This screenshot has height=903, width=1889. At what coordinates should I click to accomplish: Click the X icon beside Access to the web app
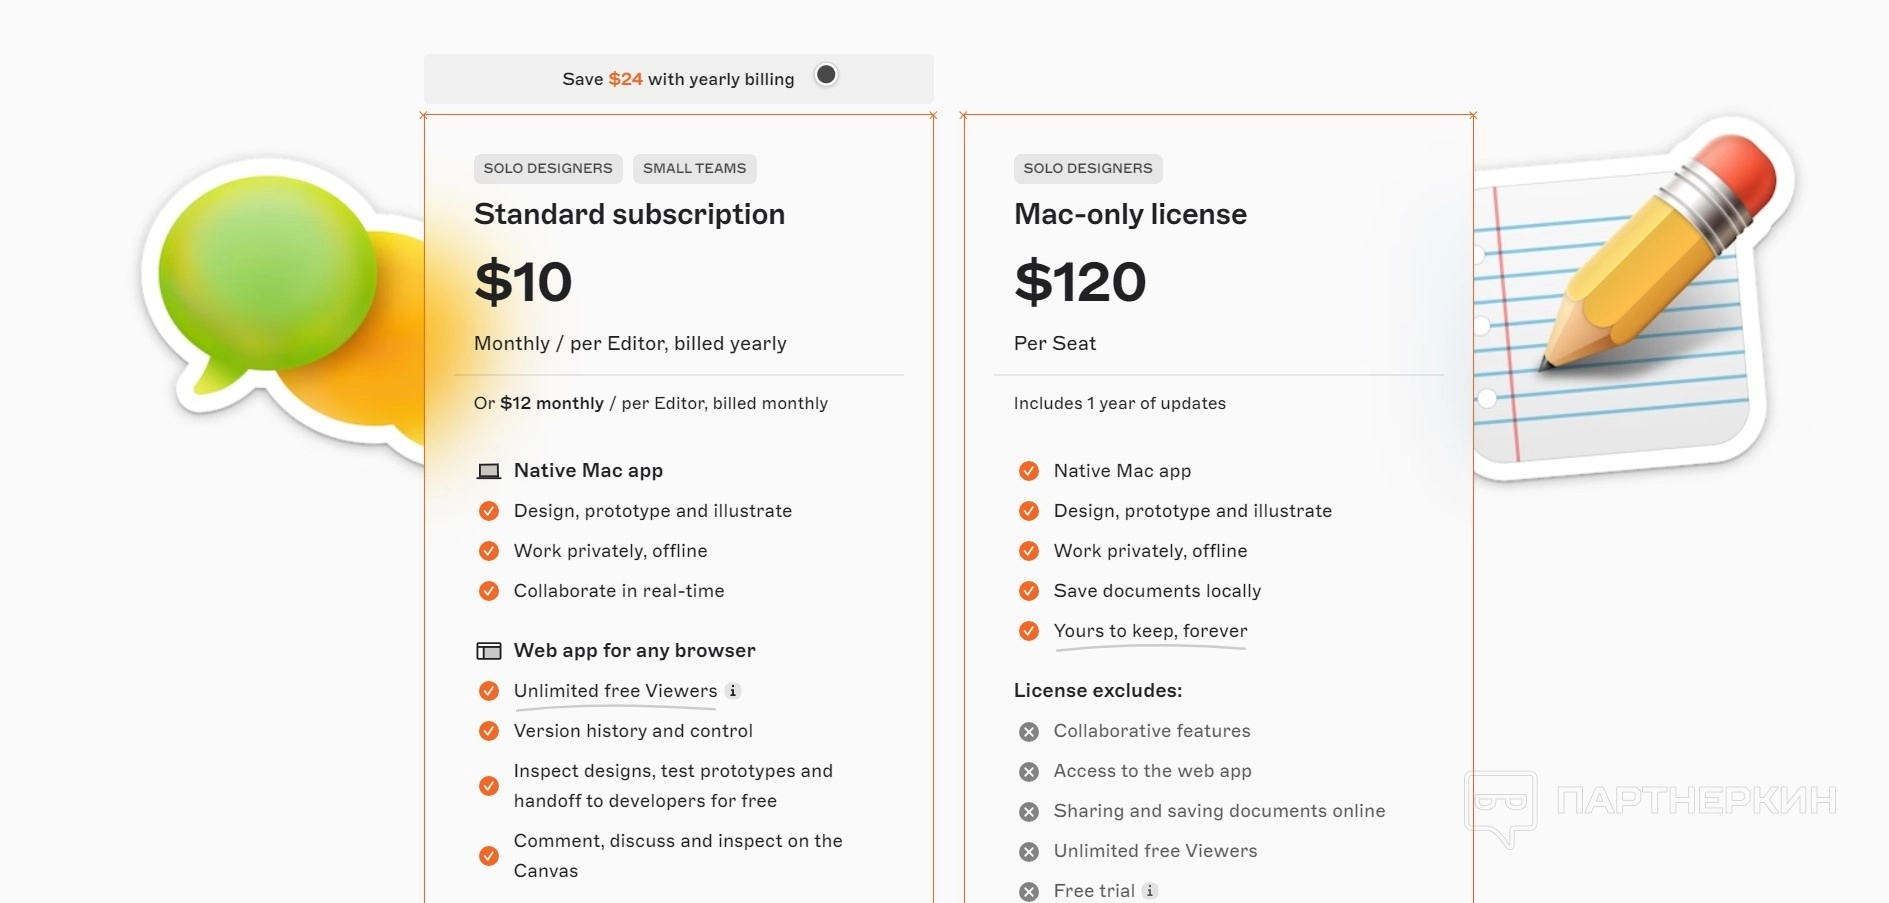tap(1028, 772)
